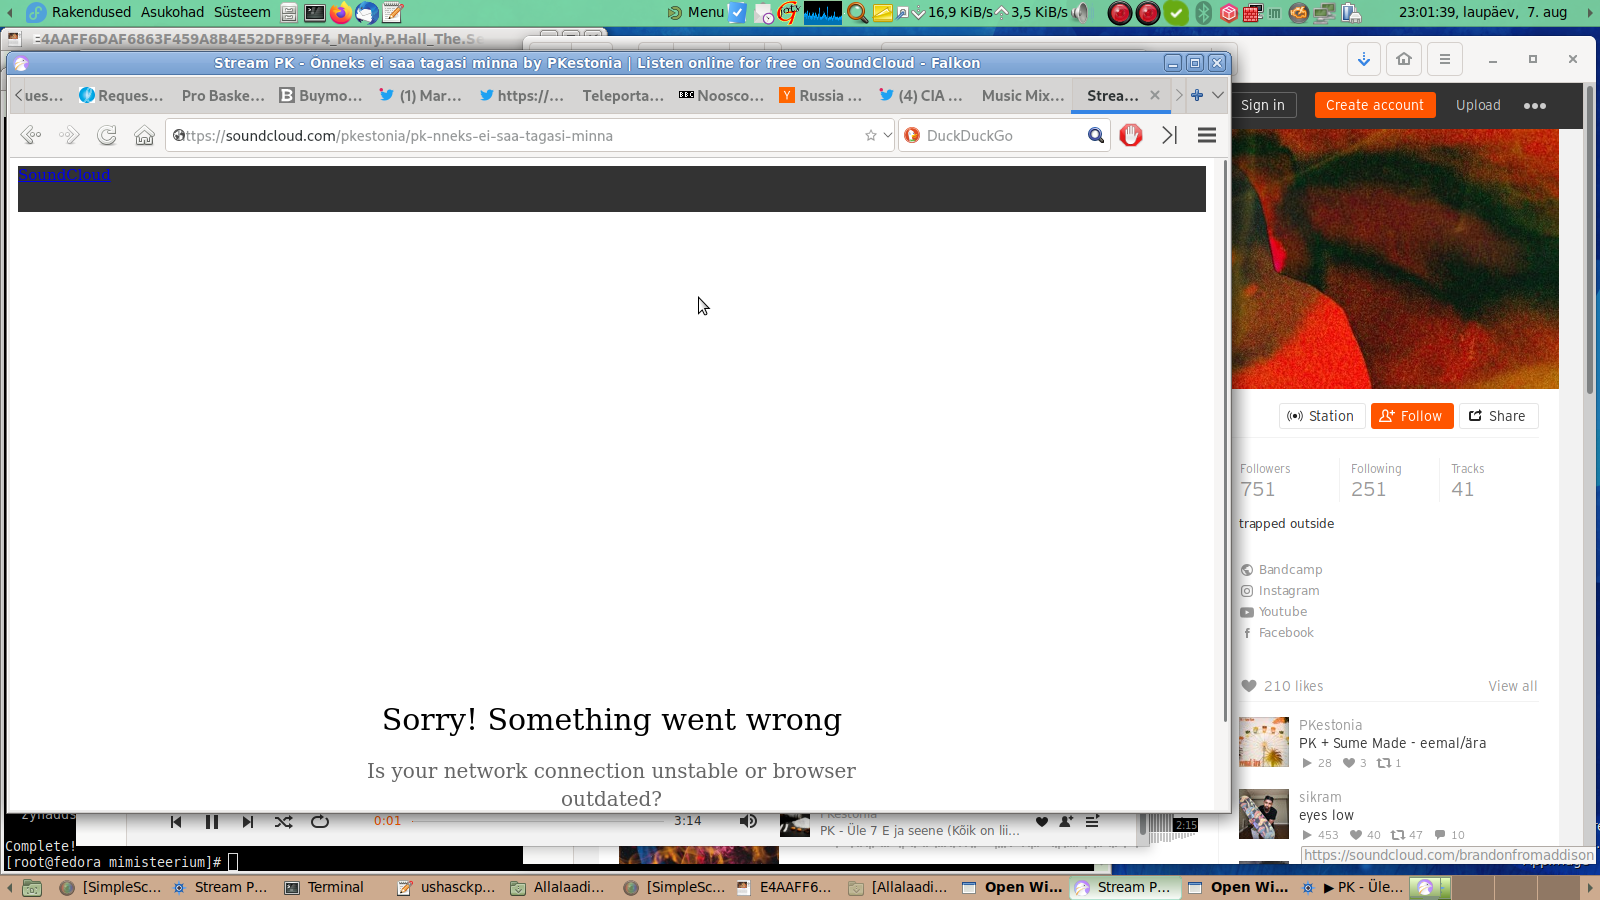Click the Create account button
The height and width of the screenshot is (900, 1600).
[x=1375, y=105]
